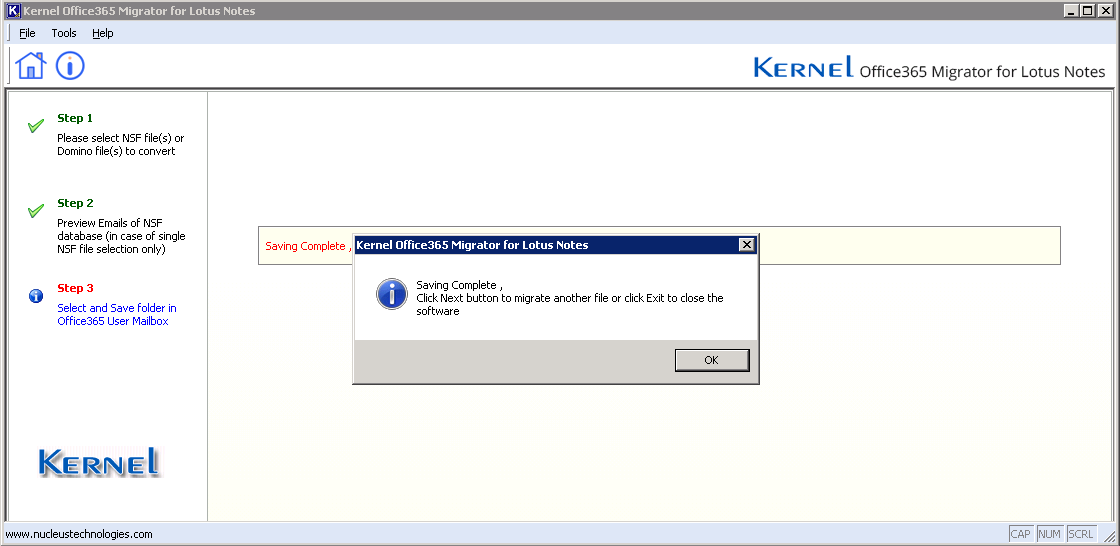Image resolution: width=1120 pixels, height=546 pixels.
Task: Click the Kernel app icon in the title bar
Action: (13, 11)
